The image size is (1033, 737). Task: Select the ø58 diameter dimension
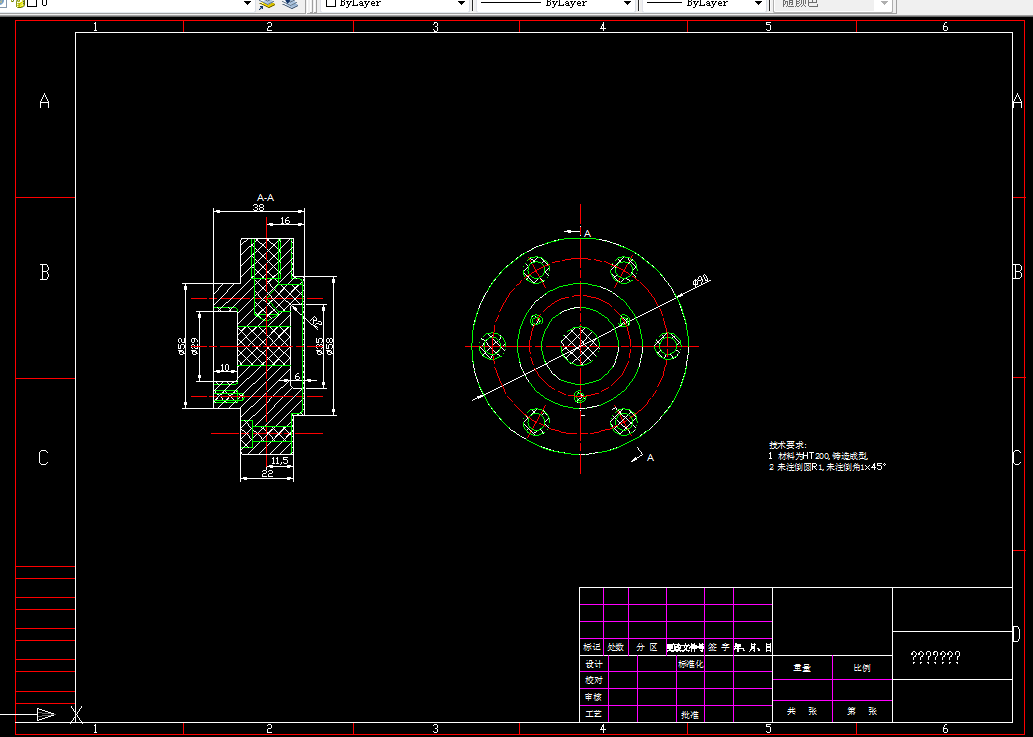coord(329,346)
